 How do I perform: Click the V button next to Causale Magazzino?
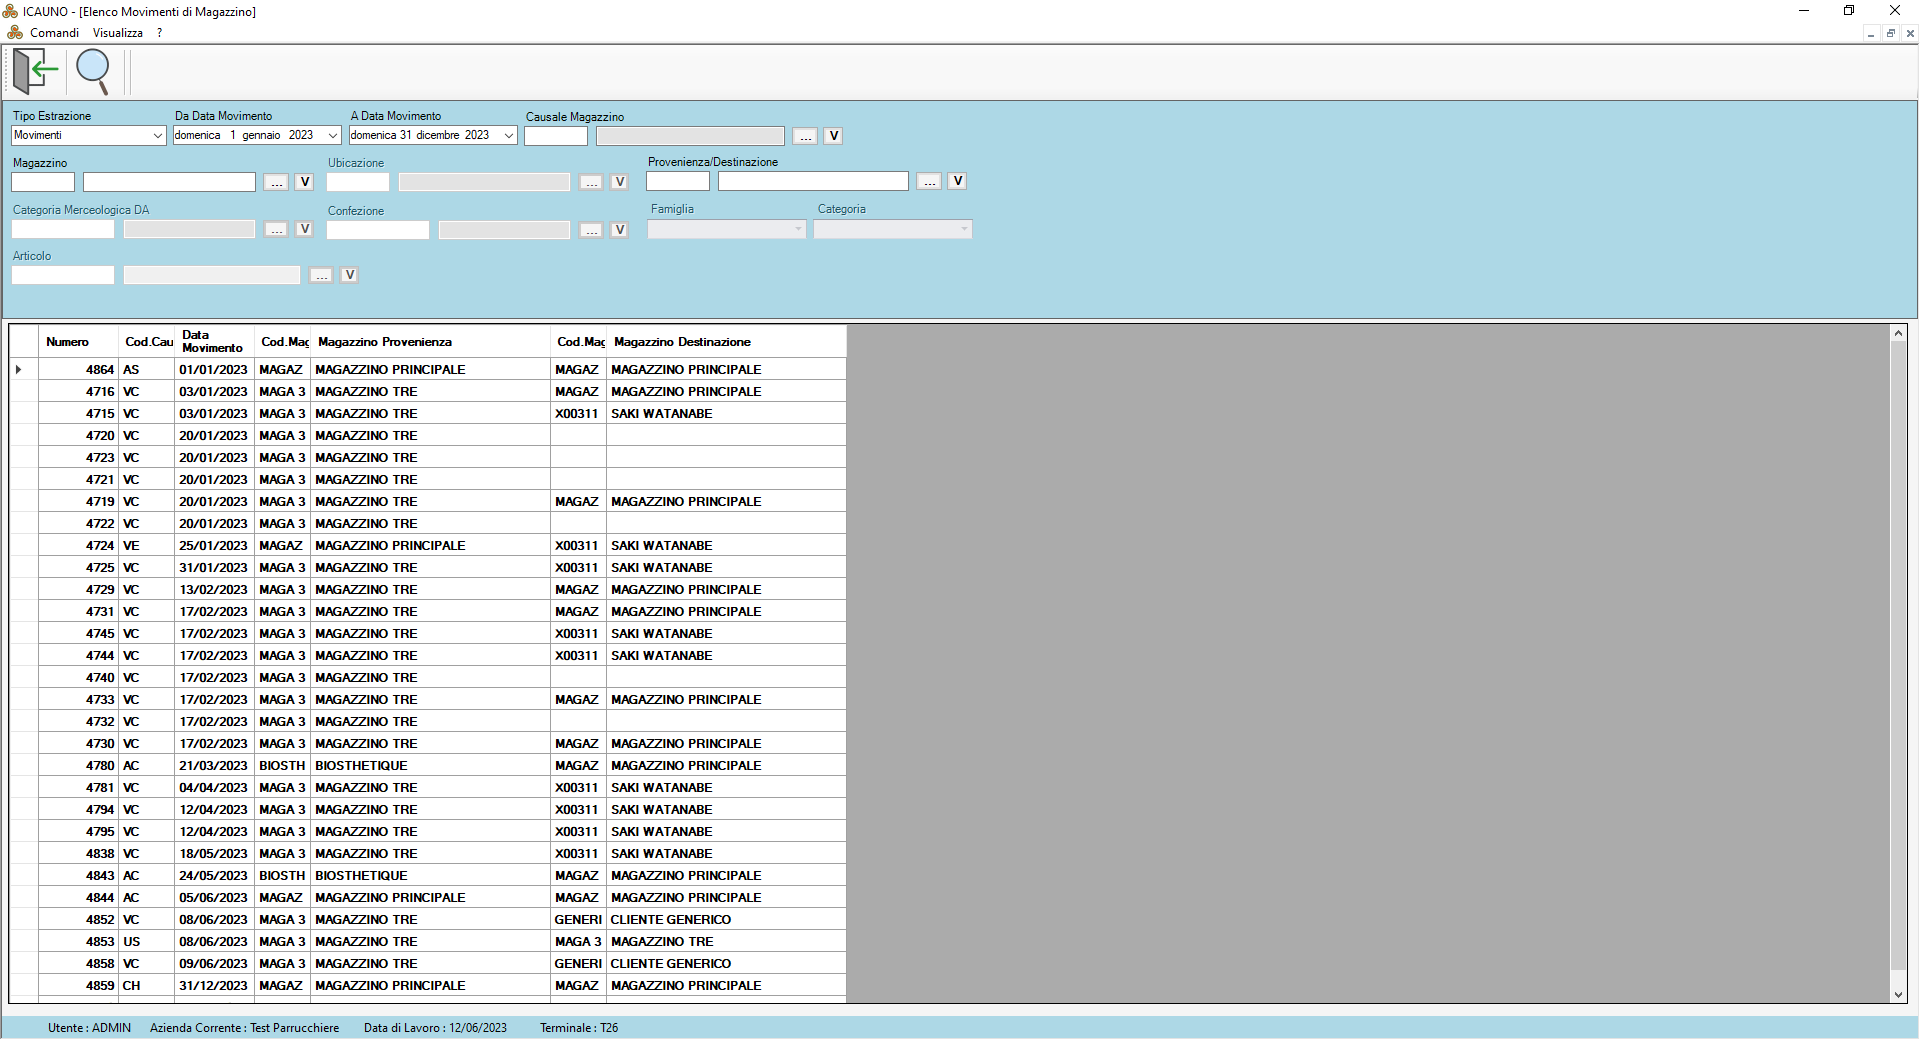click(x=833, y=136)
